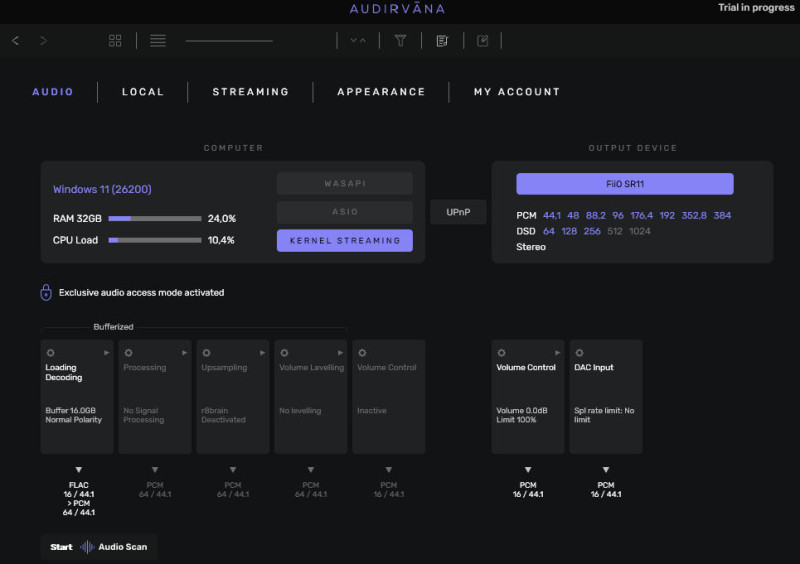Screen dimensions: 800x564
Task: Go back with the left arrow
Action: coord(15,41)
